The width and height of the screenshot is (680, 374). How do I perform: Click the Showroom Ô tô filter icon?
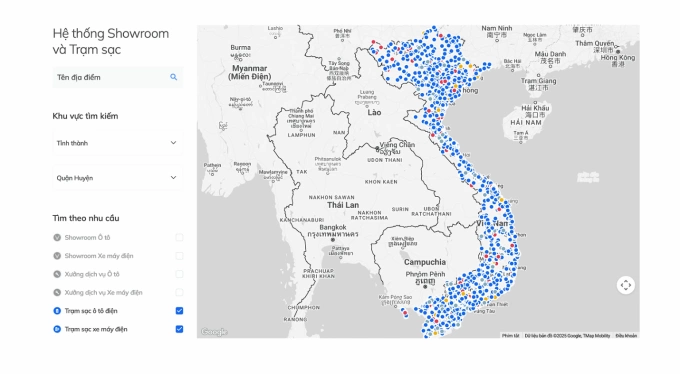(x=57, y=237)
